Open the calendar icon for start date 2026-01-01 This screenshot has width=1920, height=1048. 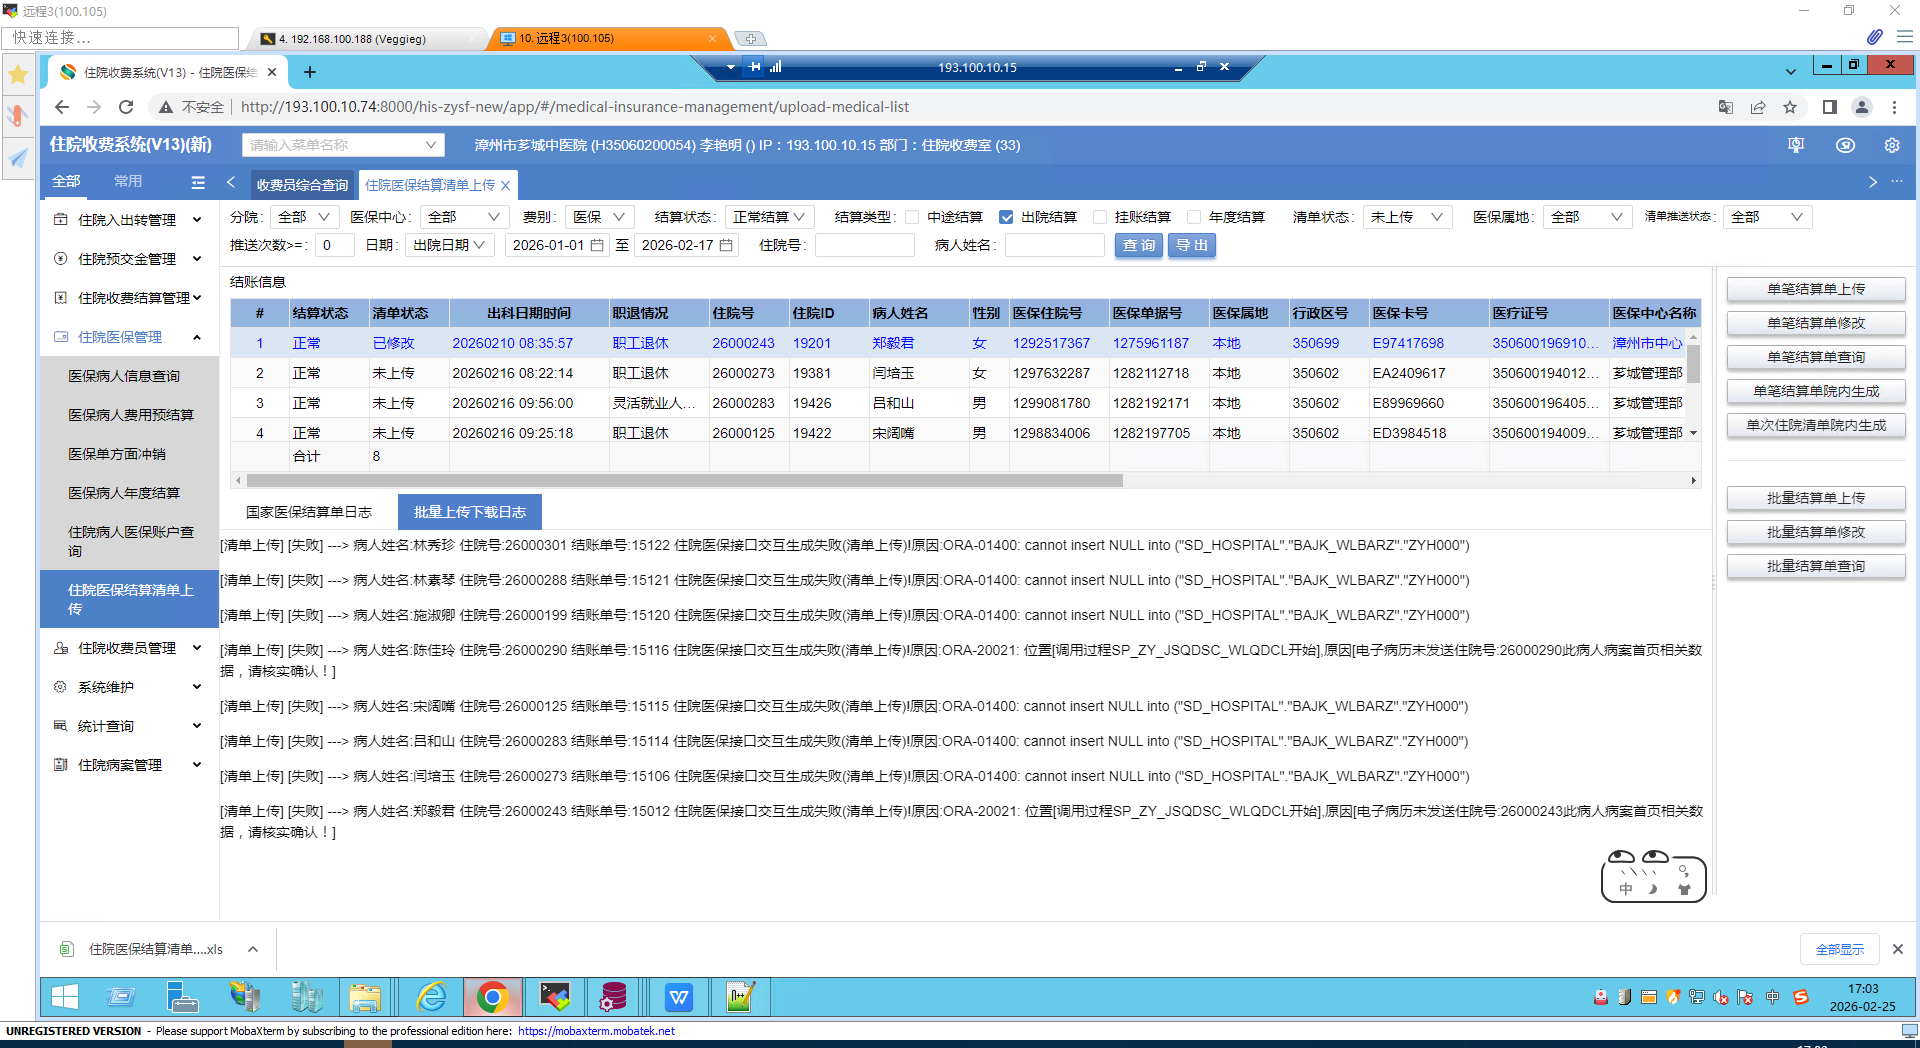597,245
